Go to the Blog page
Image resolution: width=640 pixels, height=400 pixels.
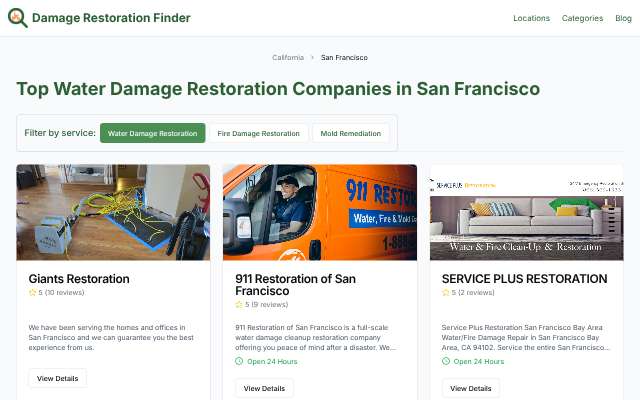[x=623, y=18]
